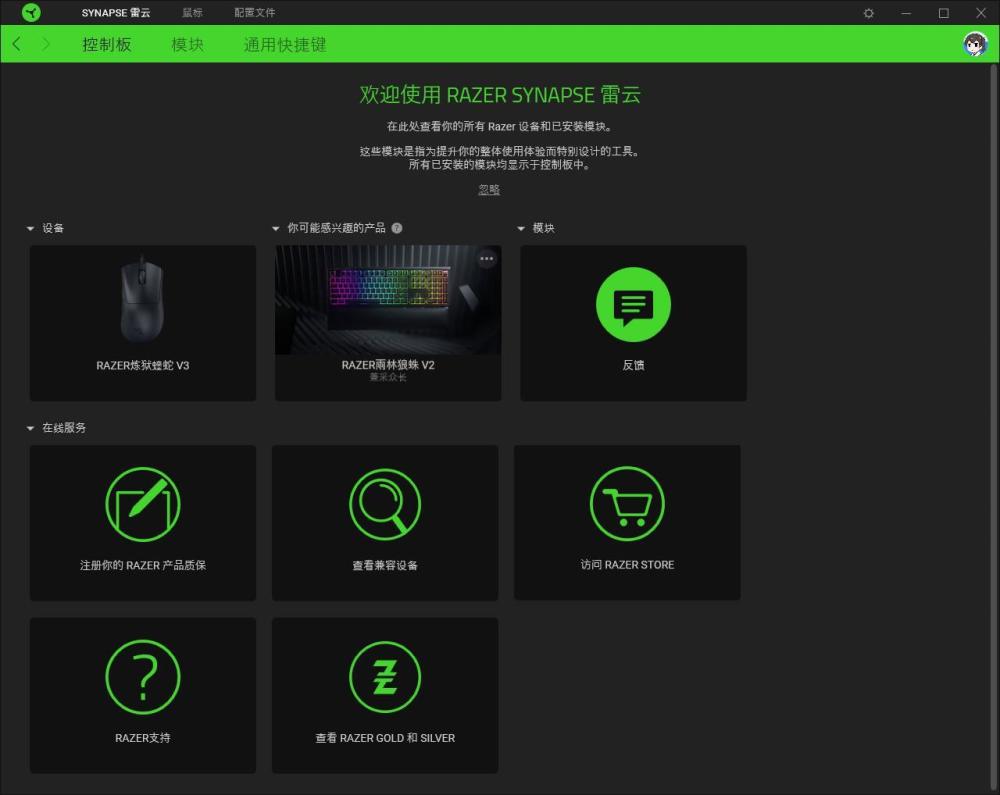Click the RAZER雨林狼蛛 V2 product name
The image size is (1000, 795).
click(388, 365)
